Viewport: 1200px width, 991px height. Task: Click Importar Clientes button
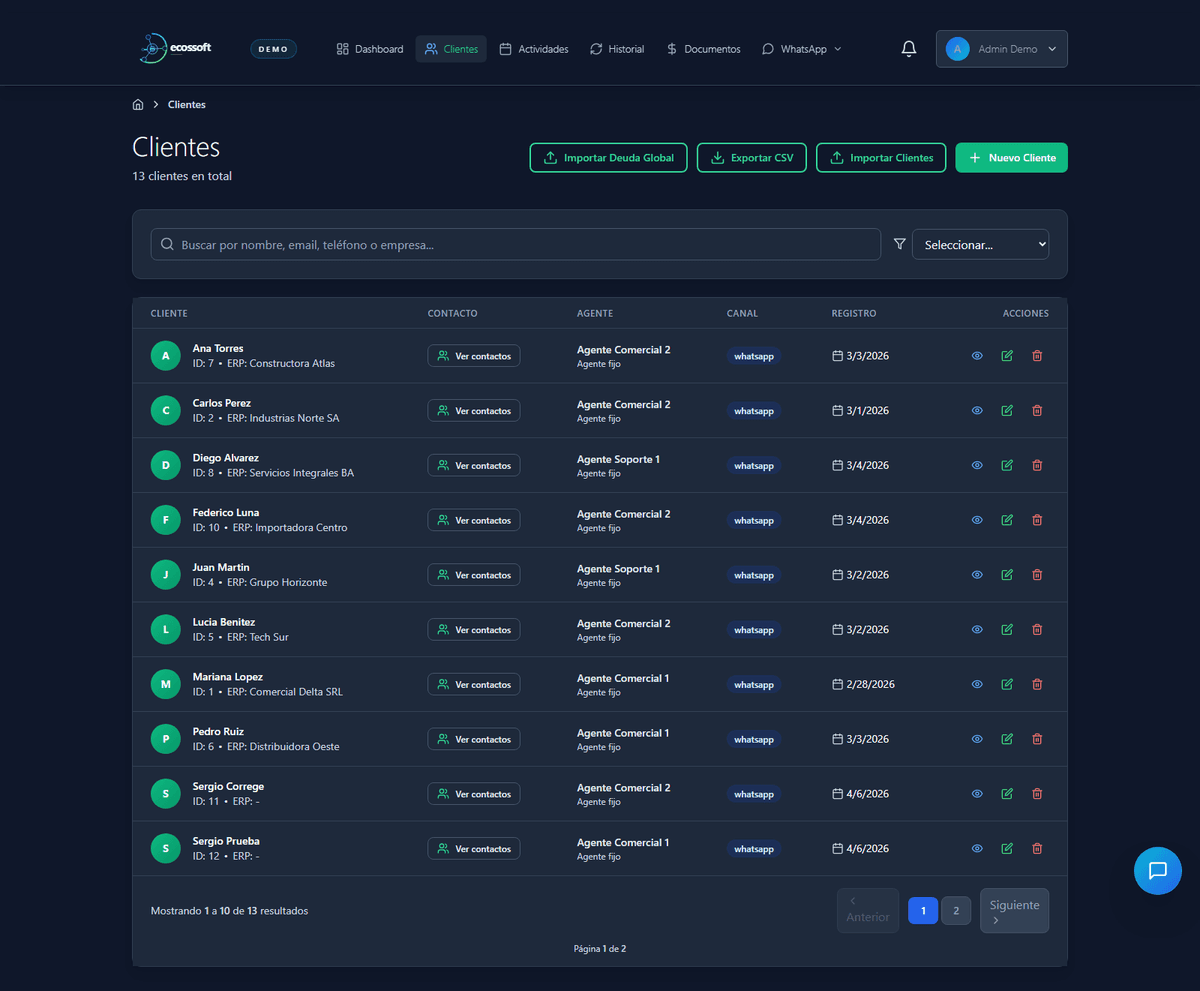pos(881,158)
